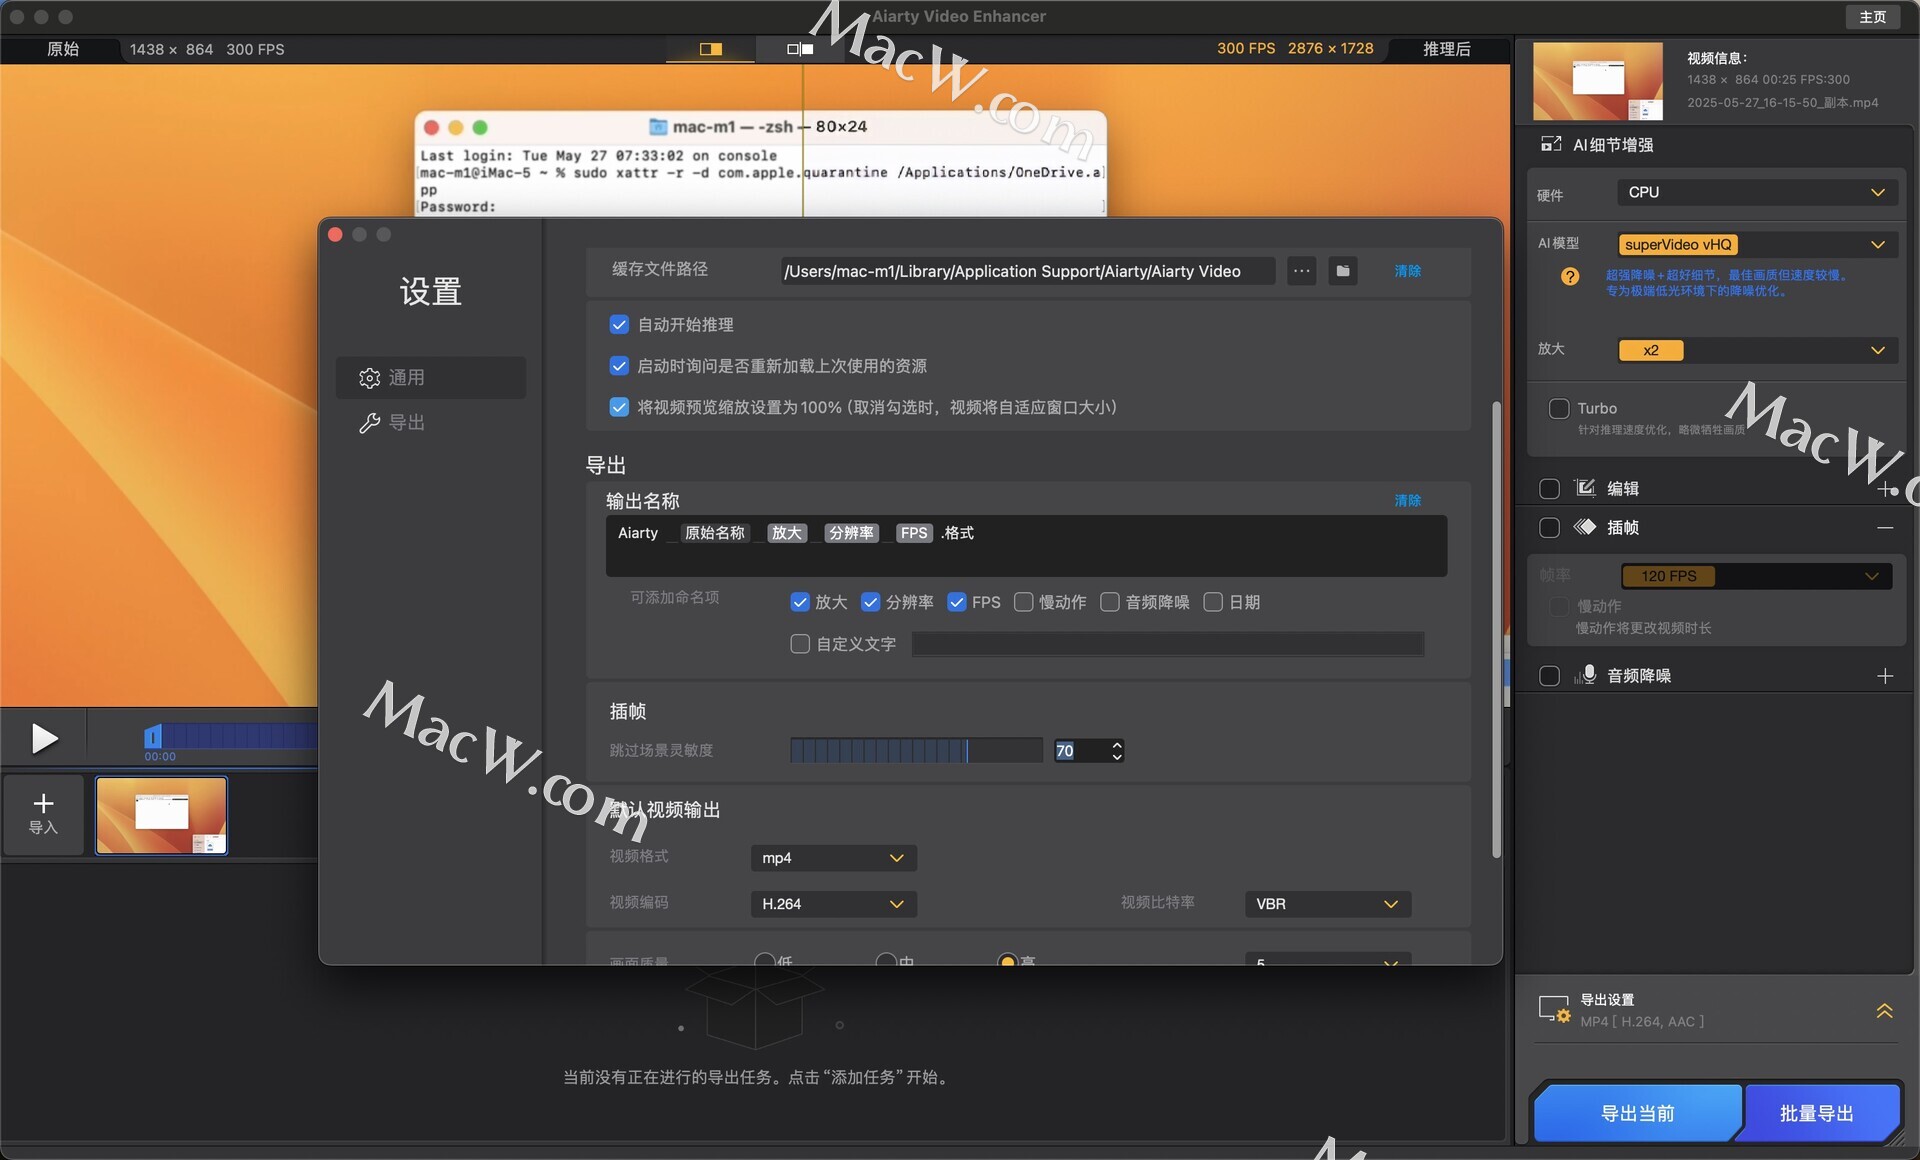Click the blue timeline playhead marker
The height and width of the screenshot is (1160, 1920).
(x=152, y=736)
